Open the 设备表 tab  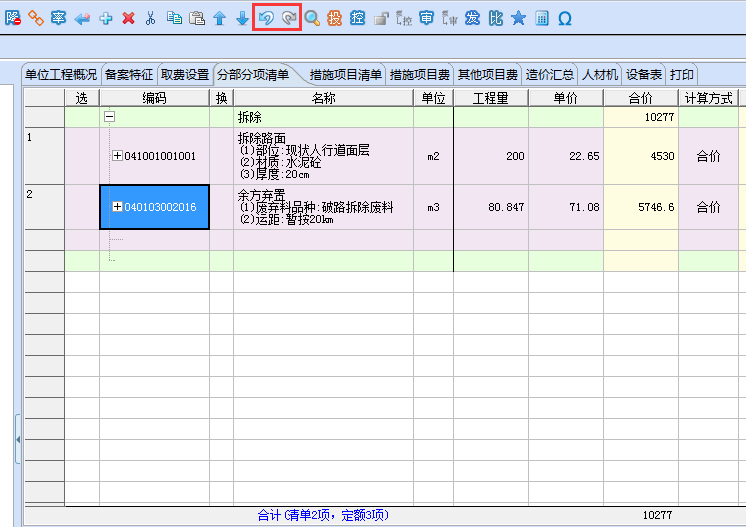tap(644, 75)
